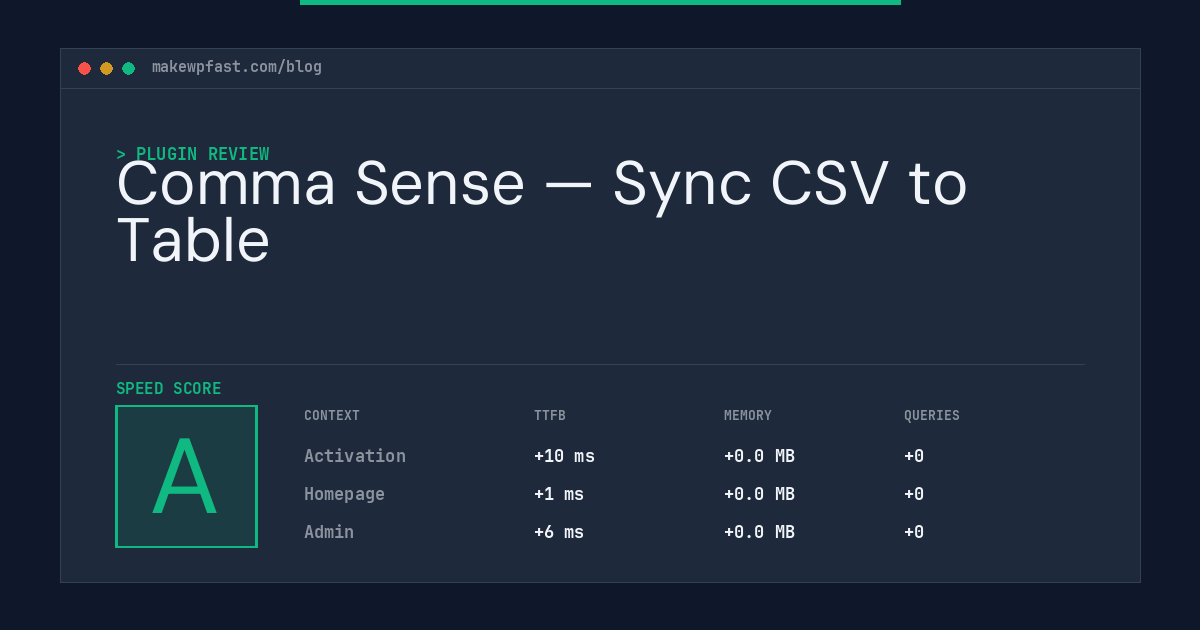The height and width of the screenshot is (630, 1200).
Task: Click the QUERIES column header
Action: tap(932, 416)
